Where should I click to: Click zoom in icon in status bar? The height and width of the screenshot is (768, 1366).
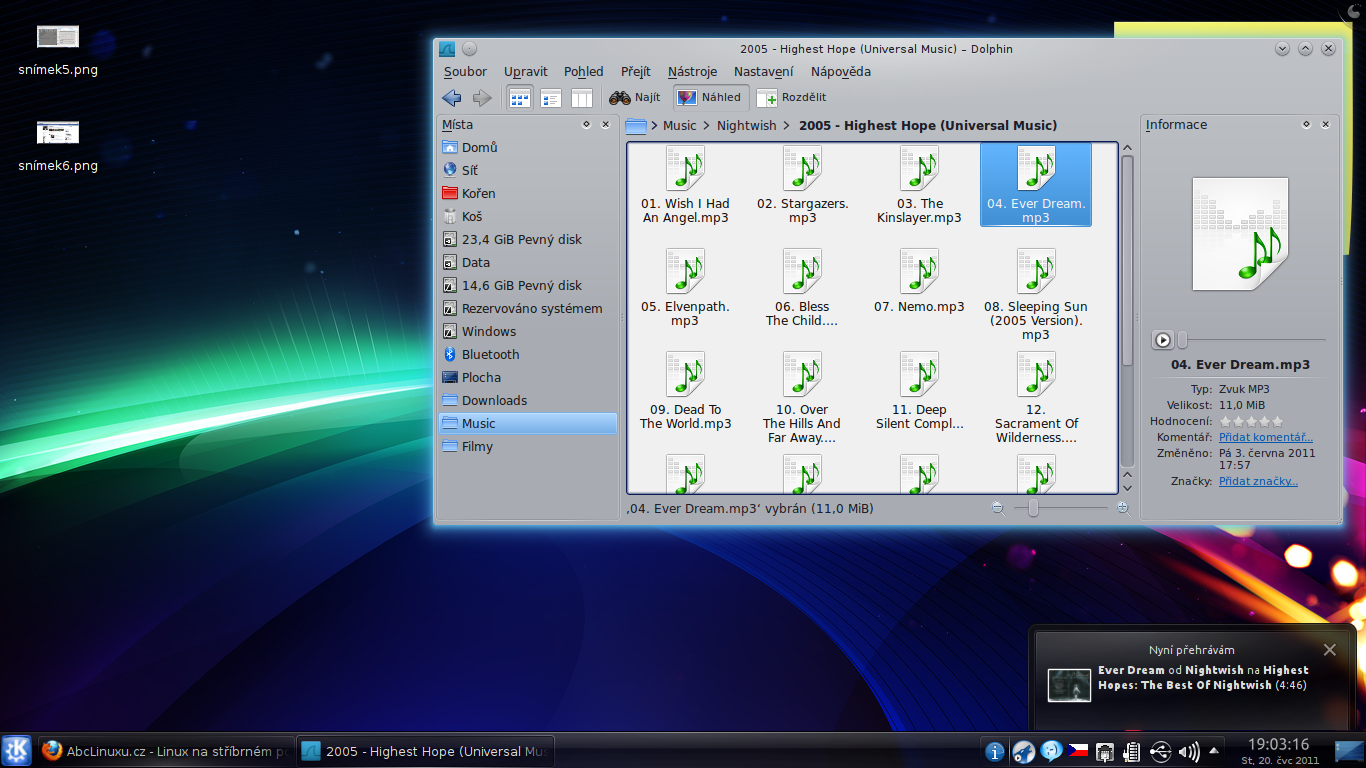pyautogui.click(x=1122, y=508)
